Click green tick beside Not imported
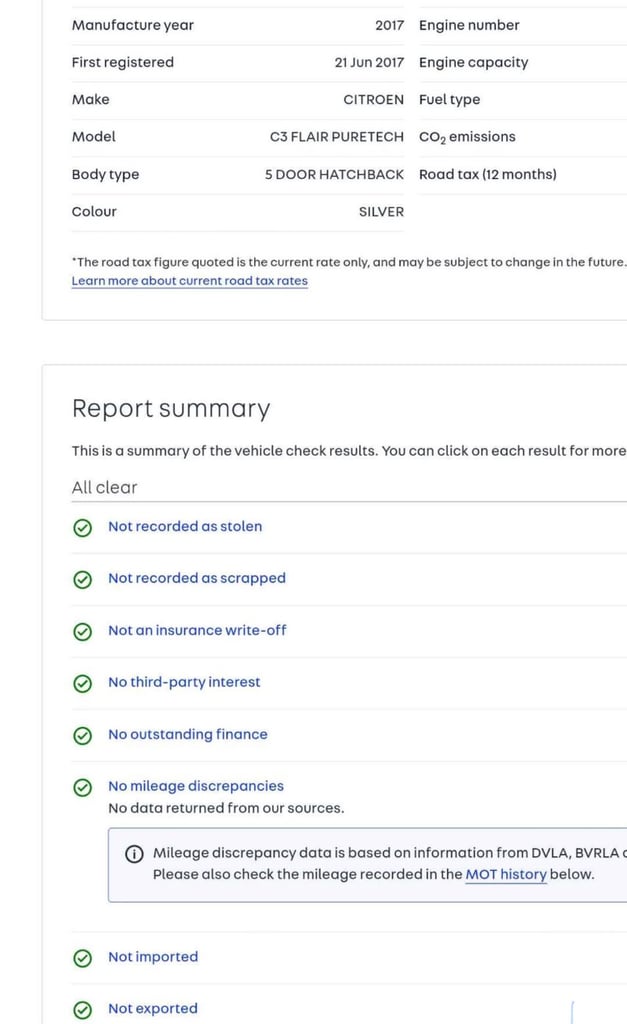Image resolution: width=627 pixels, height=1024 pixels. pyautogui.click(x=82, y=958)
